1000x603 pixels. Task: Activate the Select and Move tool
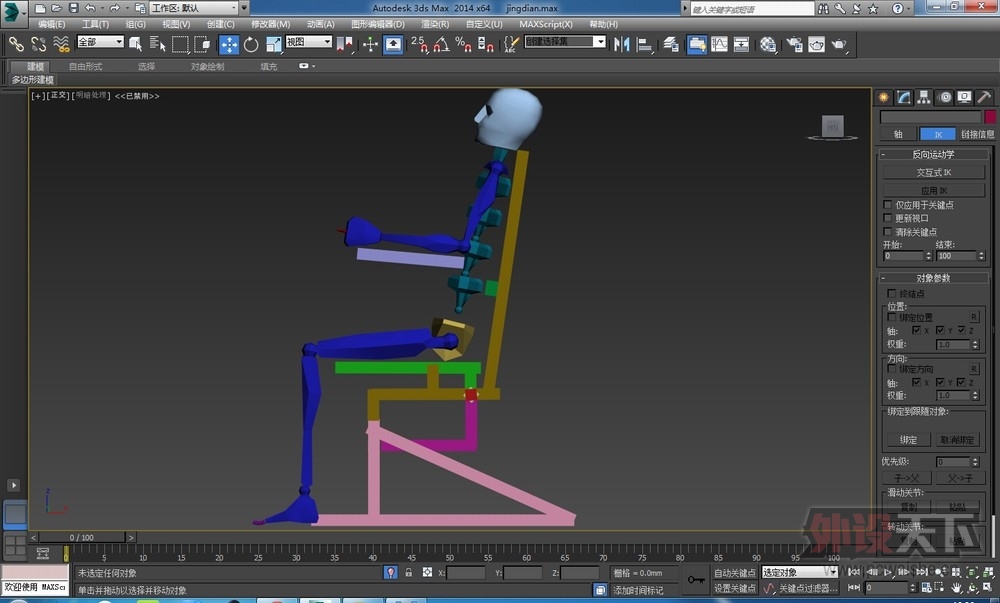(229, 44)
